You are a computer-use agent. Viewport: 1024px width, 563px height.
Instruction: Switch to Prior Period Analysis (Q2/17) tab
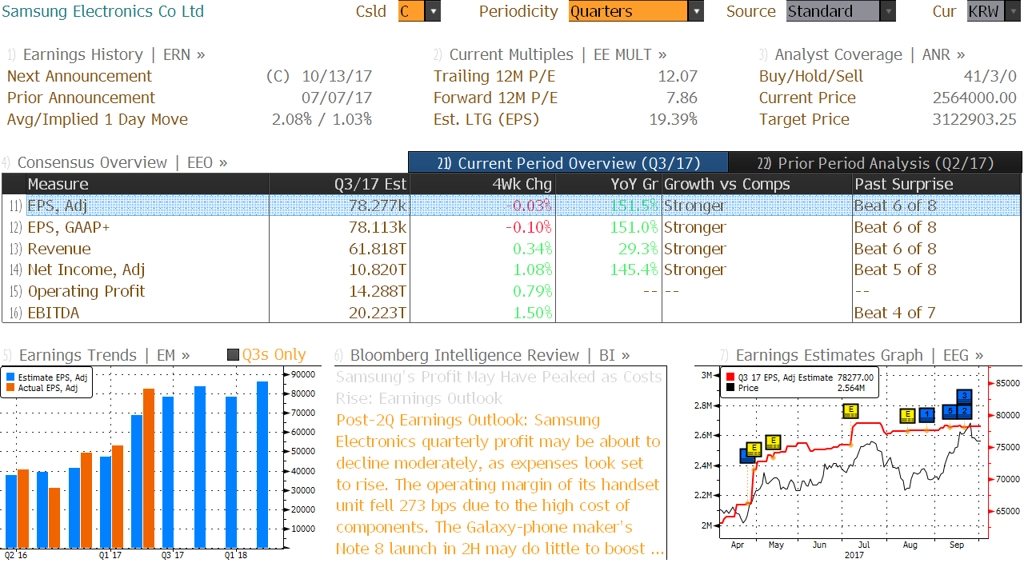[875, 163]
